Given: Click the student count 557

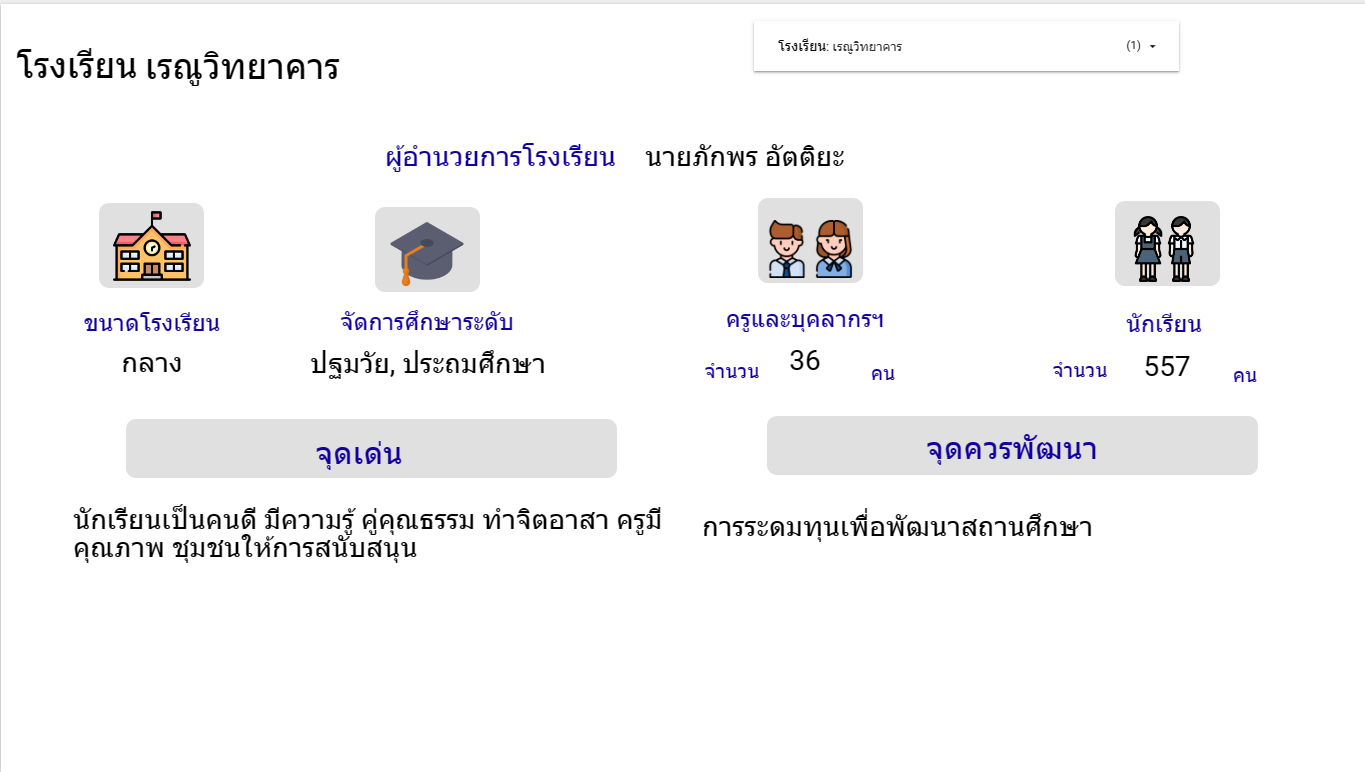Looking at the screenshot, I should (1167, 367).
